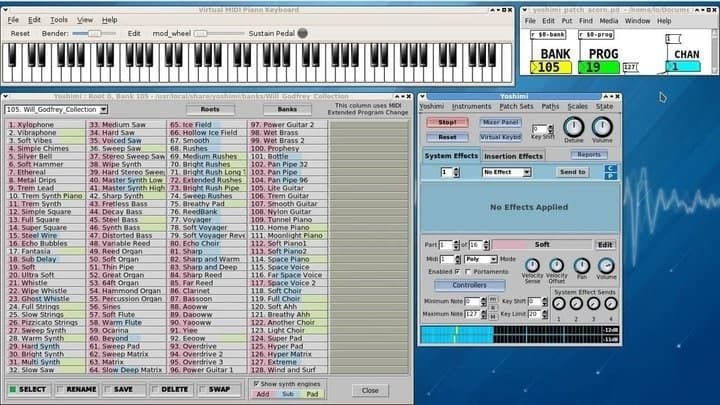Image resolution: width=720 pixels, height=405 pixels.
Task: Click the R button between the note limits
Action: pyautogui.click(x=493, y=308)
